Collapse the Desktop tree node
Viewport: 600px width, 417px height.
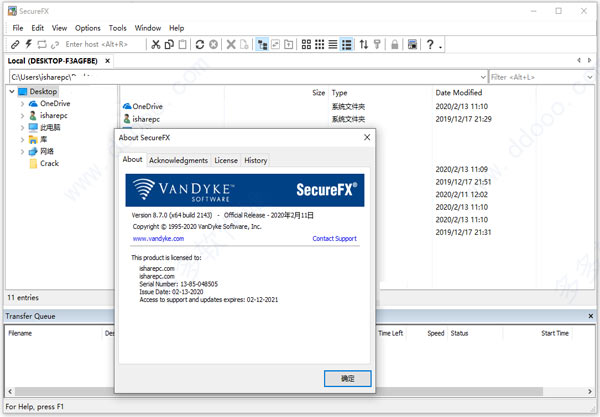point(12,91)
